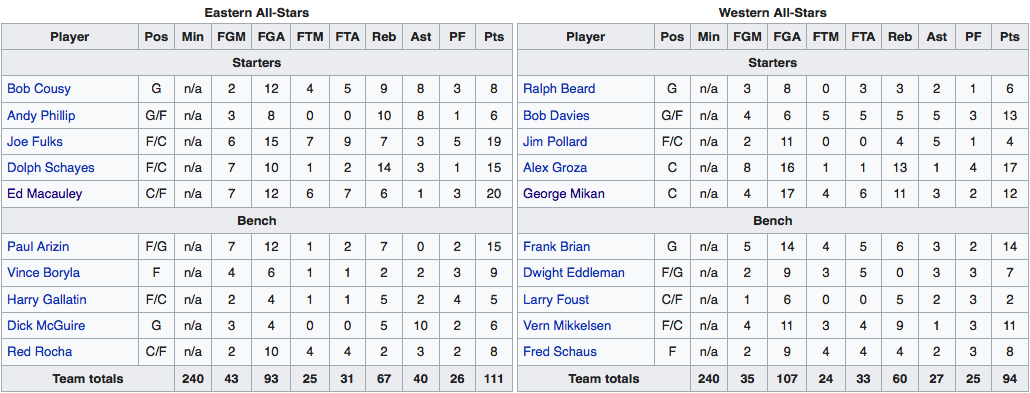Click the Fred Schaus link
Screen dimensions: 1030x393
[560, 352]
